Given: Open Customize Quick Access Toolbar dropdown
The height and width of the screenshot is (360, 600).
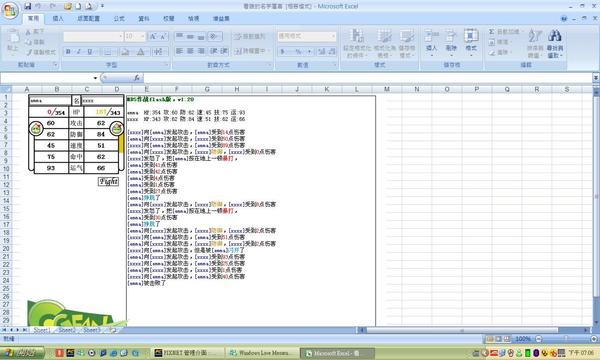Looking at the screenshot, I should click(x=102, y=6).
